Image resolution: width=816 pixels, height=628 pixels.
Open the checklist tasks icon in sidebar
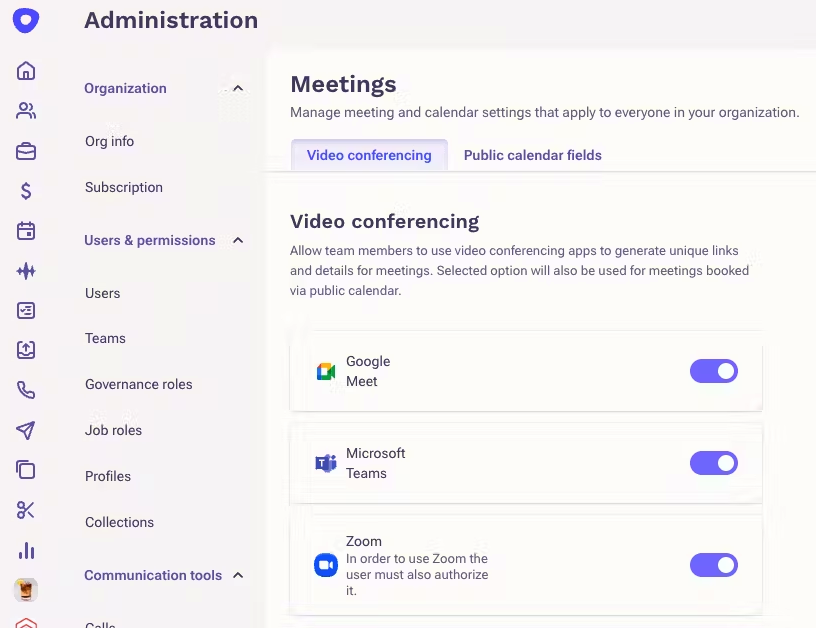click(x=26, y=311)
